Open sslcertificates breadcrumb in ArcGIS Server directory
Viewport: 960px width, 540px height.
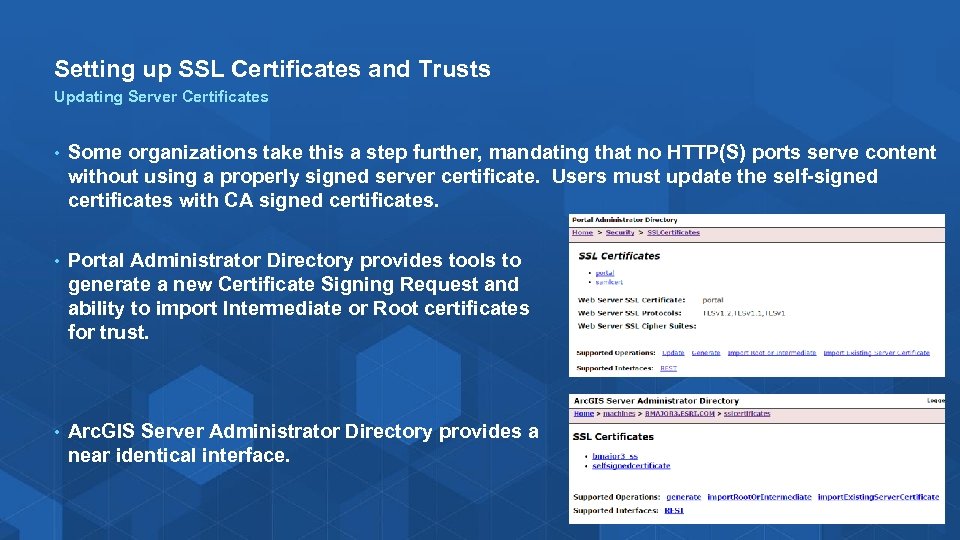(x=747, y=413)
